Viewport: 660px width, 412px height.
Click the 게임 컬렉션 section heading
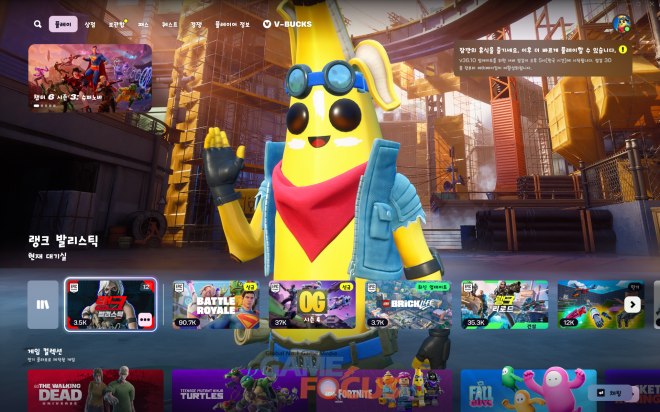pyautogui.click(x=45, y=351)
